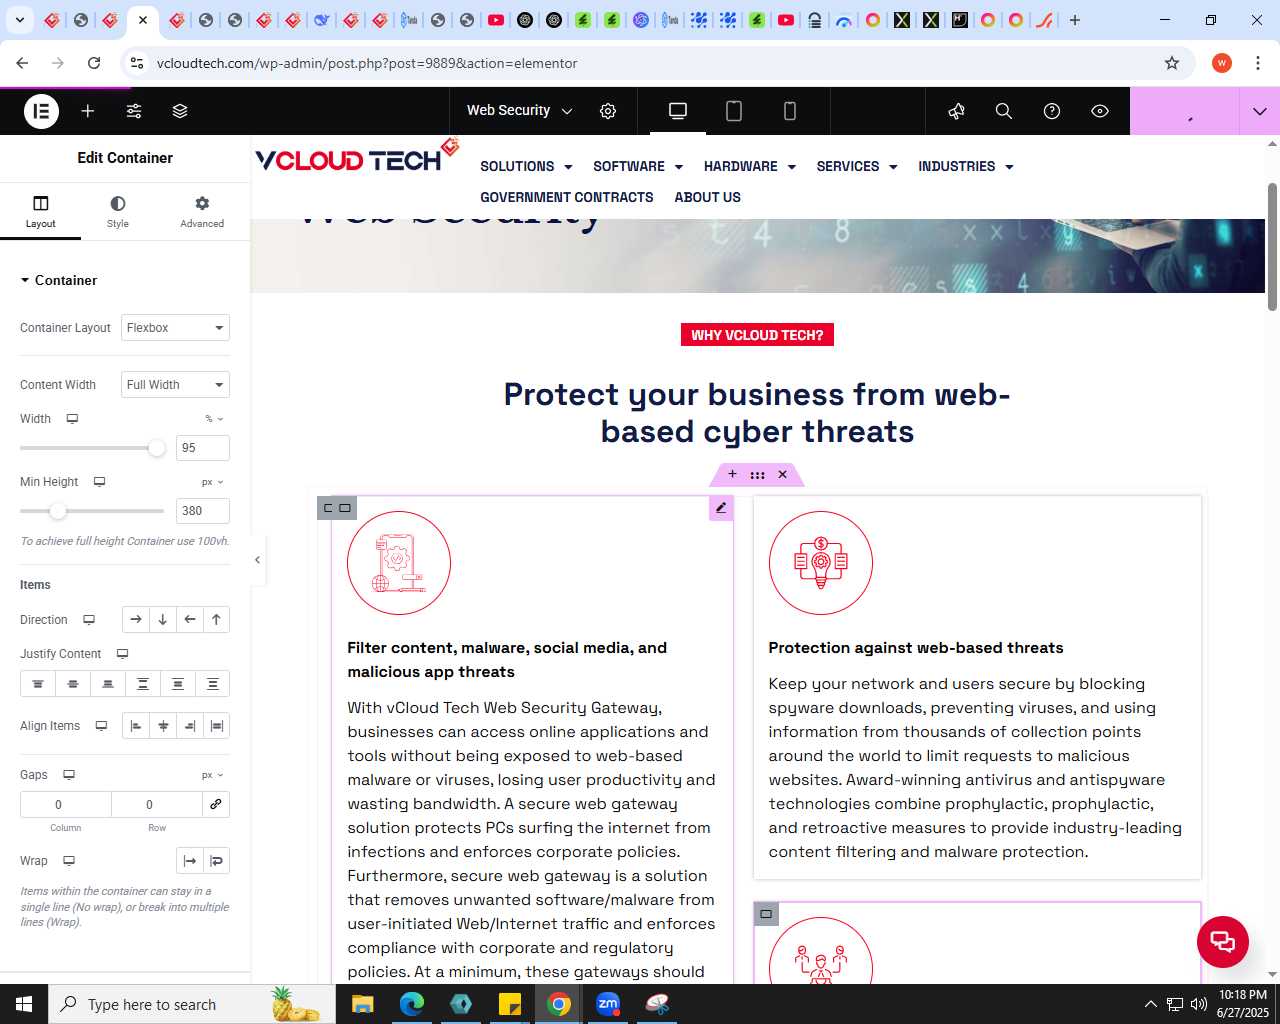
Task: Add a new element with the plus icon
Action: pyautogui.click(x=88, y=111)
